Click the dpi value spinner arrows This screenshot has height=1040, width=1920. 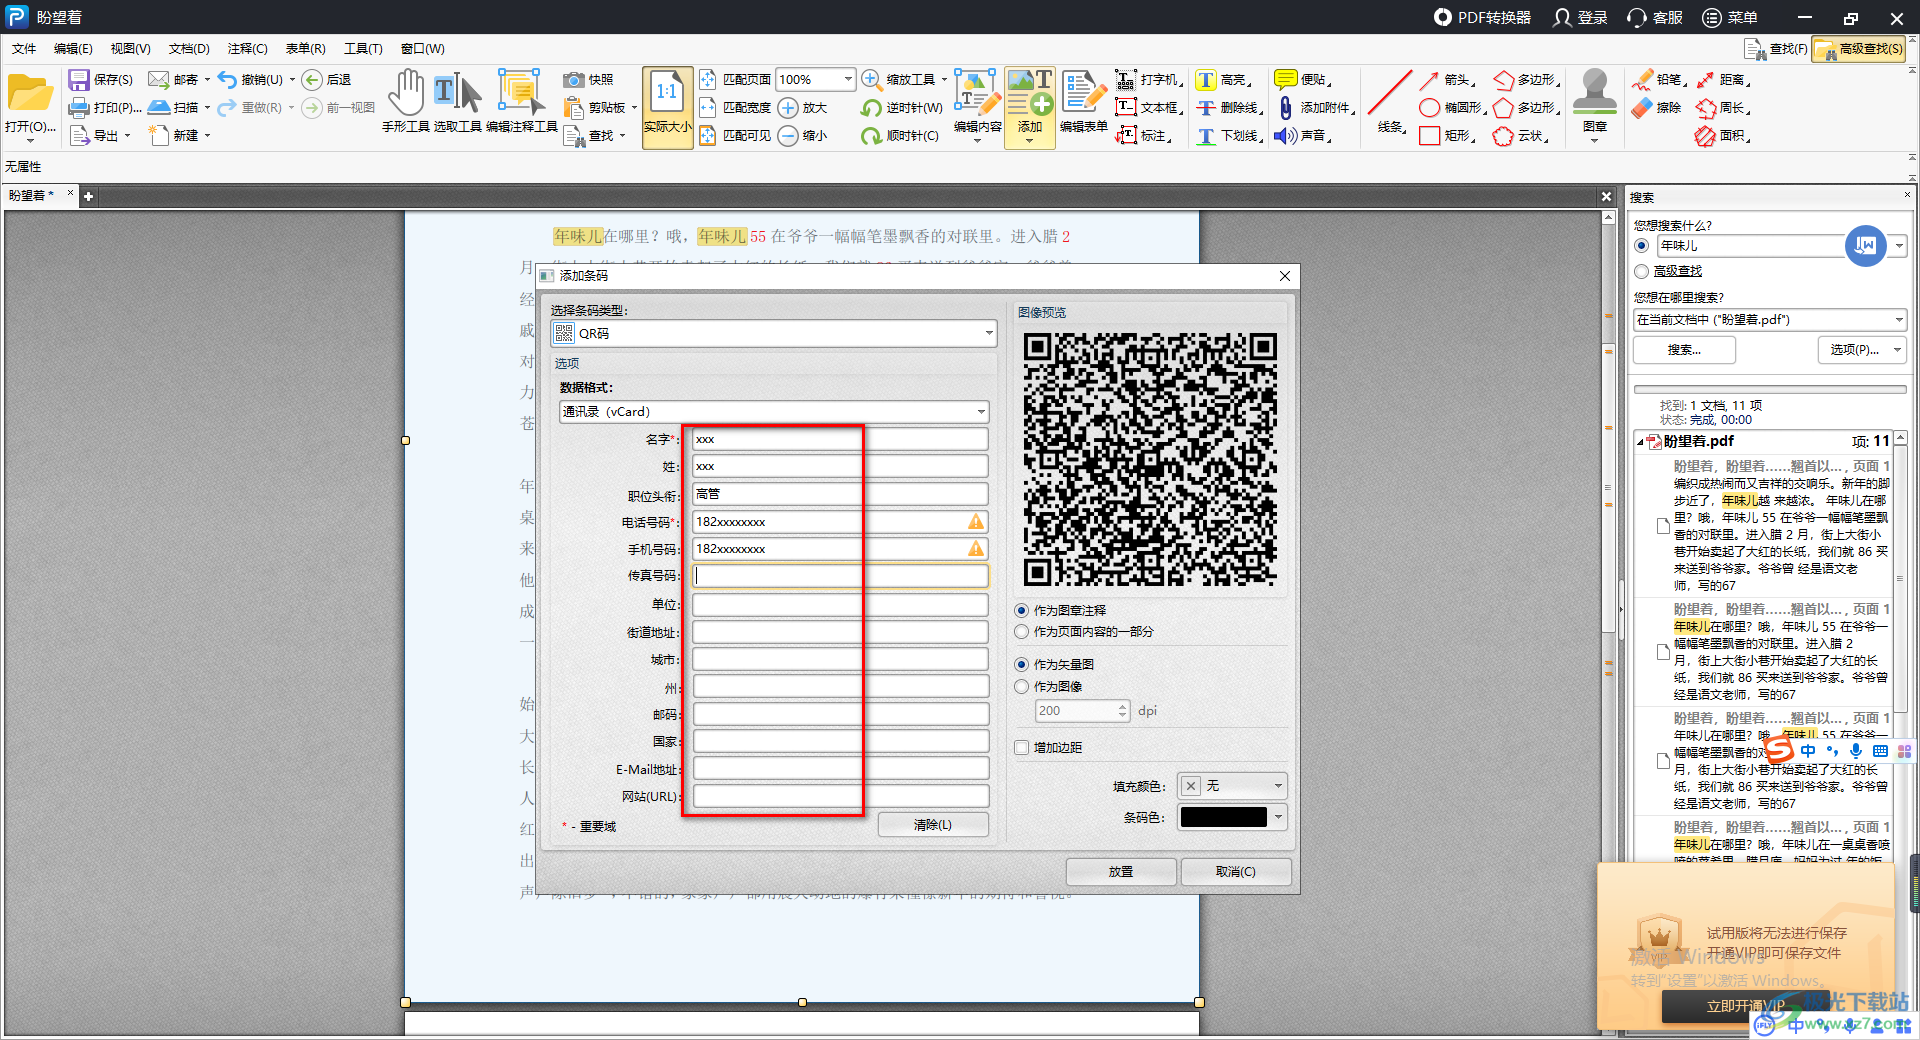pos(1123,711)
